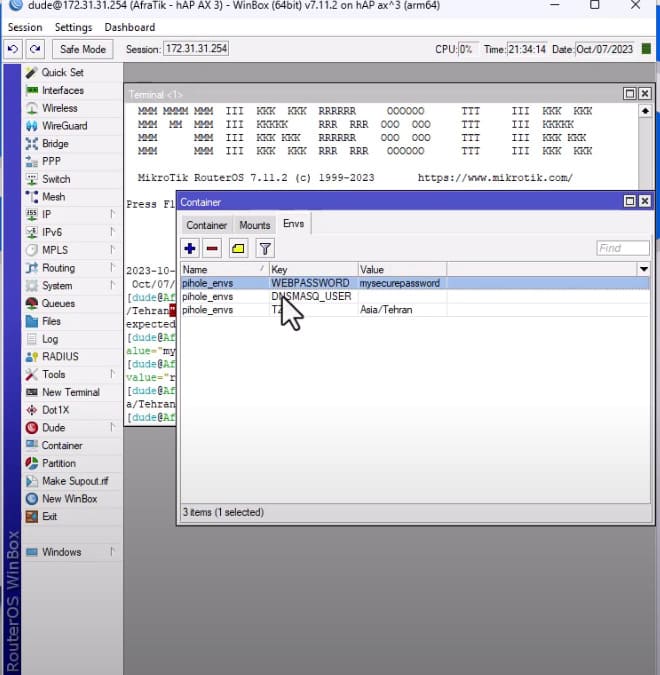Maximize the Terminal window
Image resolution: width=660 pixels, height=675 pixels.
[630, 93]
